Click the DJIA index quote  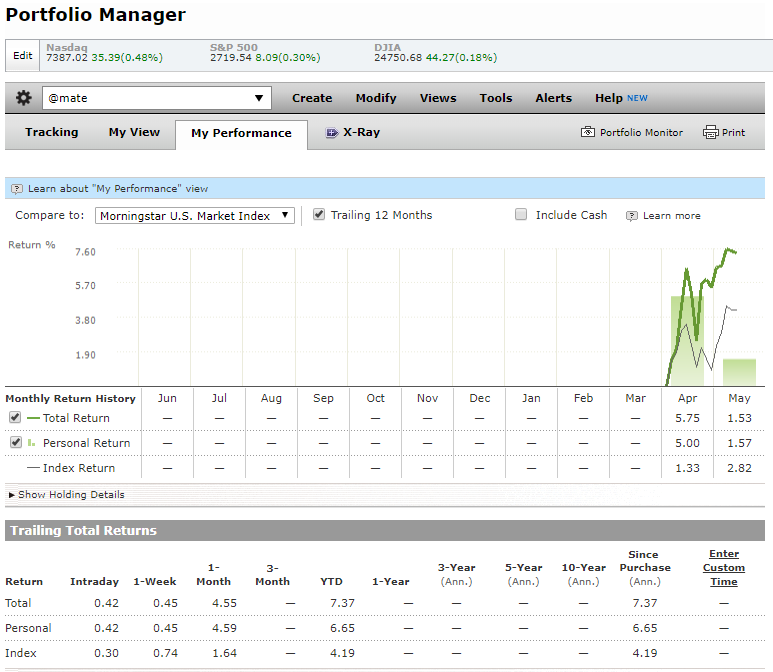pos(435,53)
